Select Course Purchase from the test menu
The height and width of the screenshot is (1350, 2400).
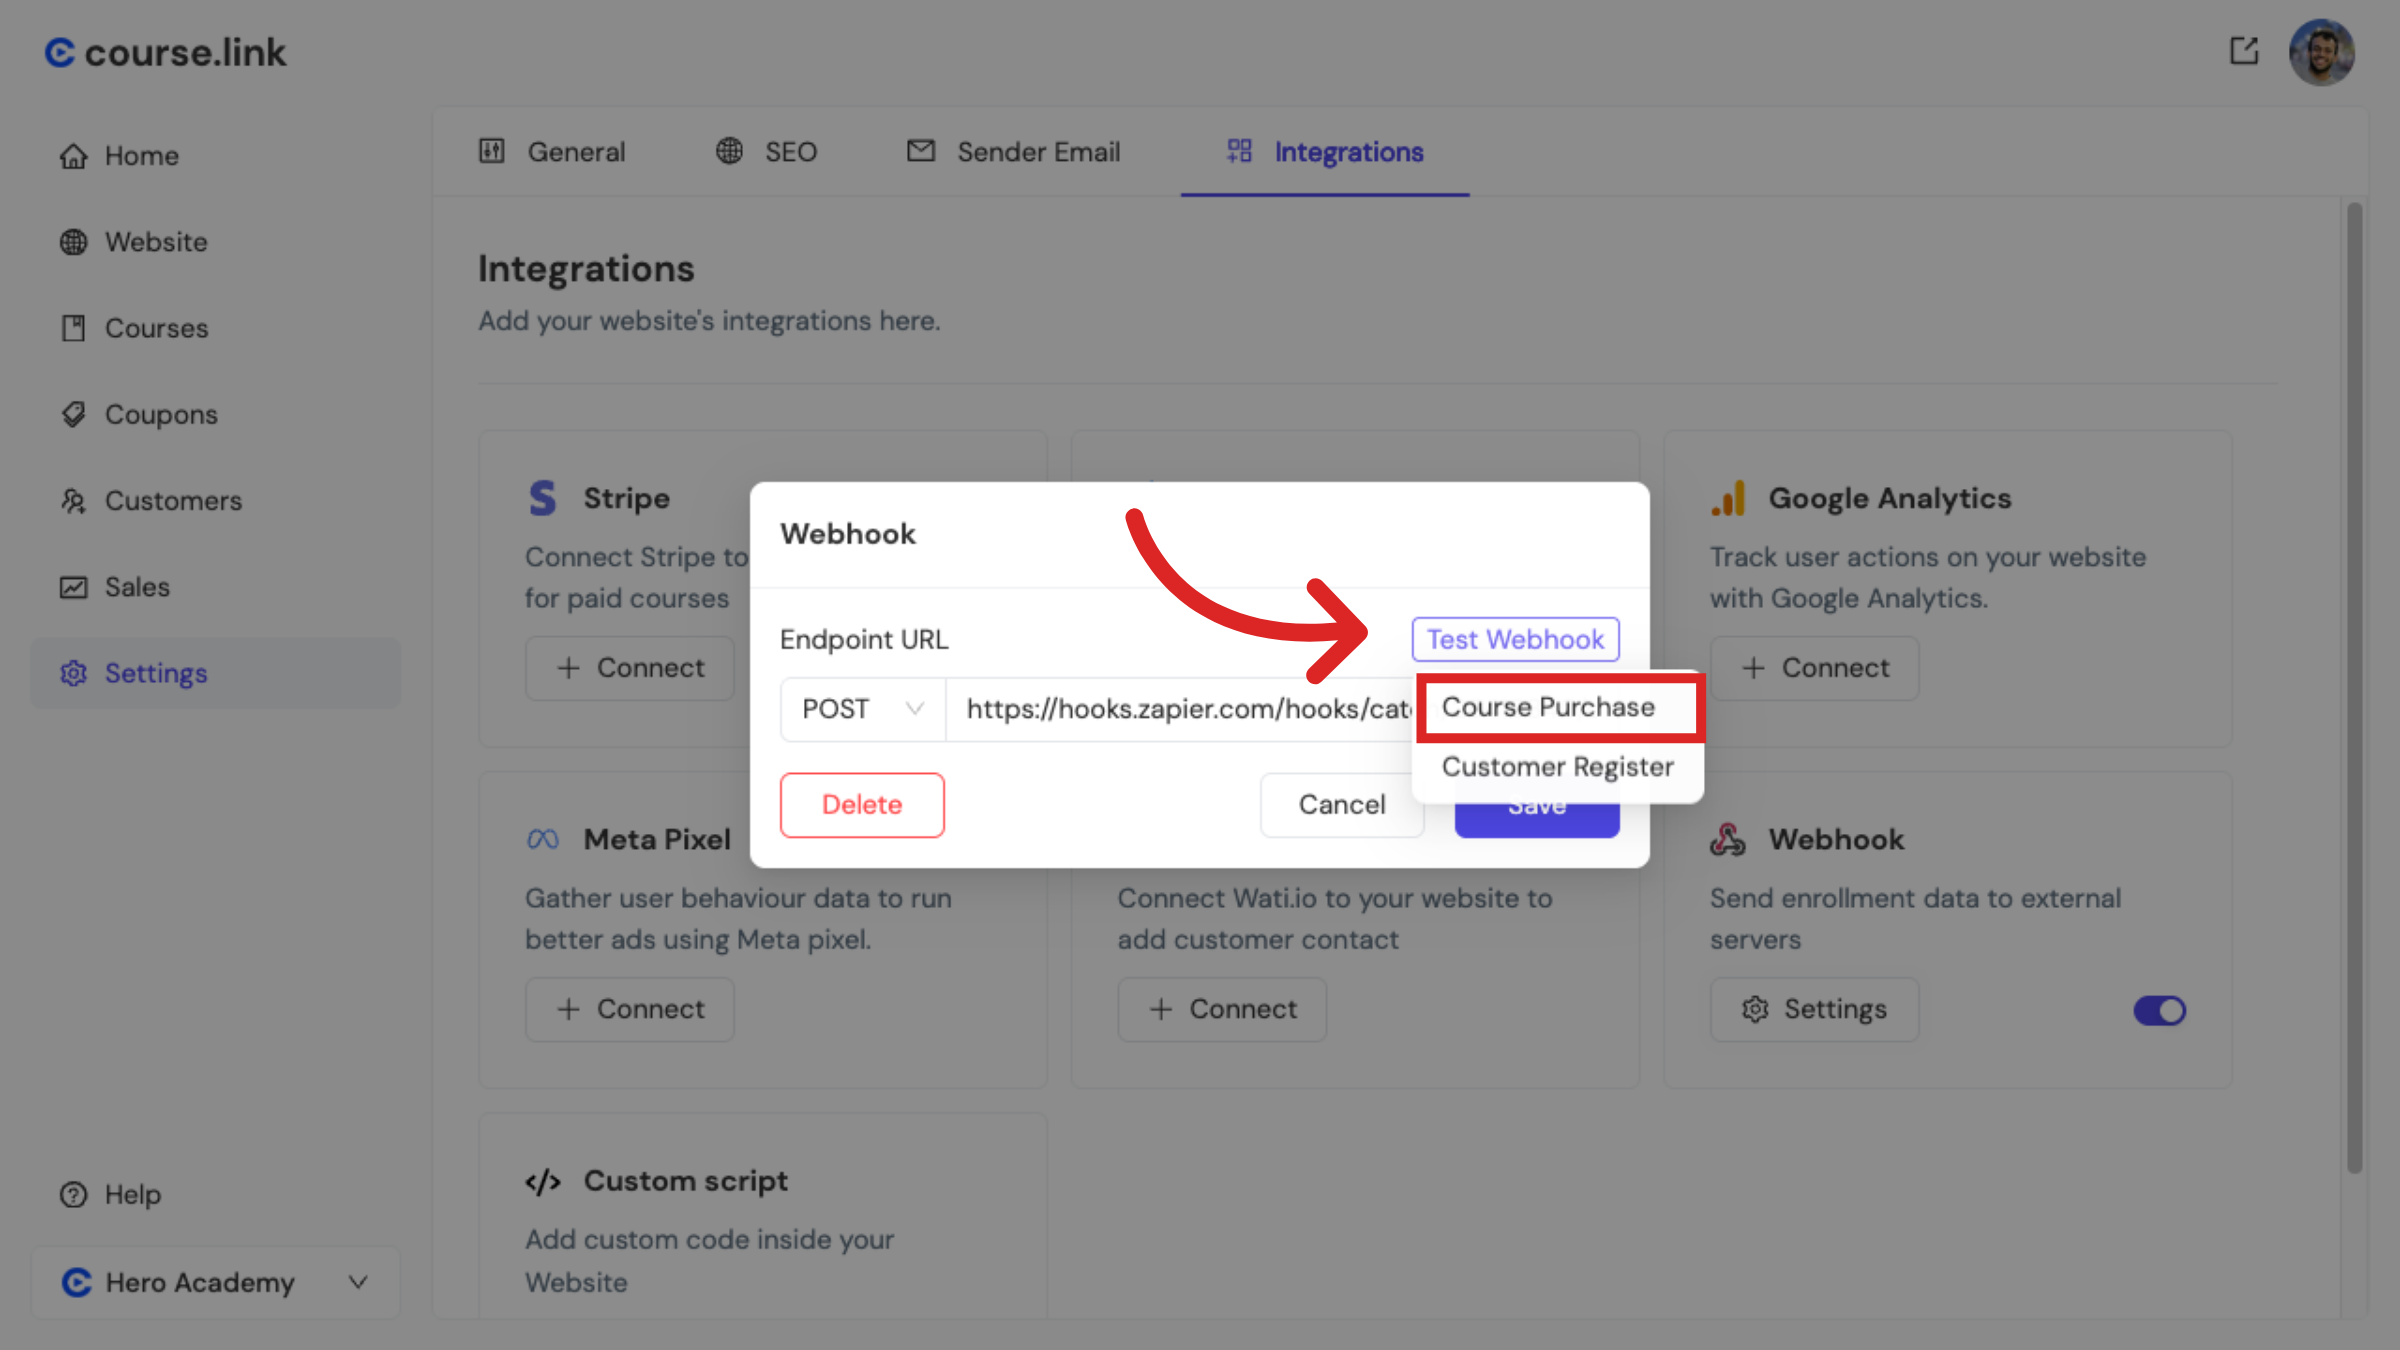pyautogui.click(x=1548, y=707)
